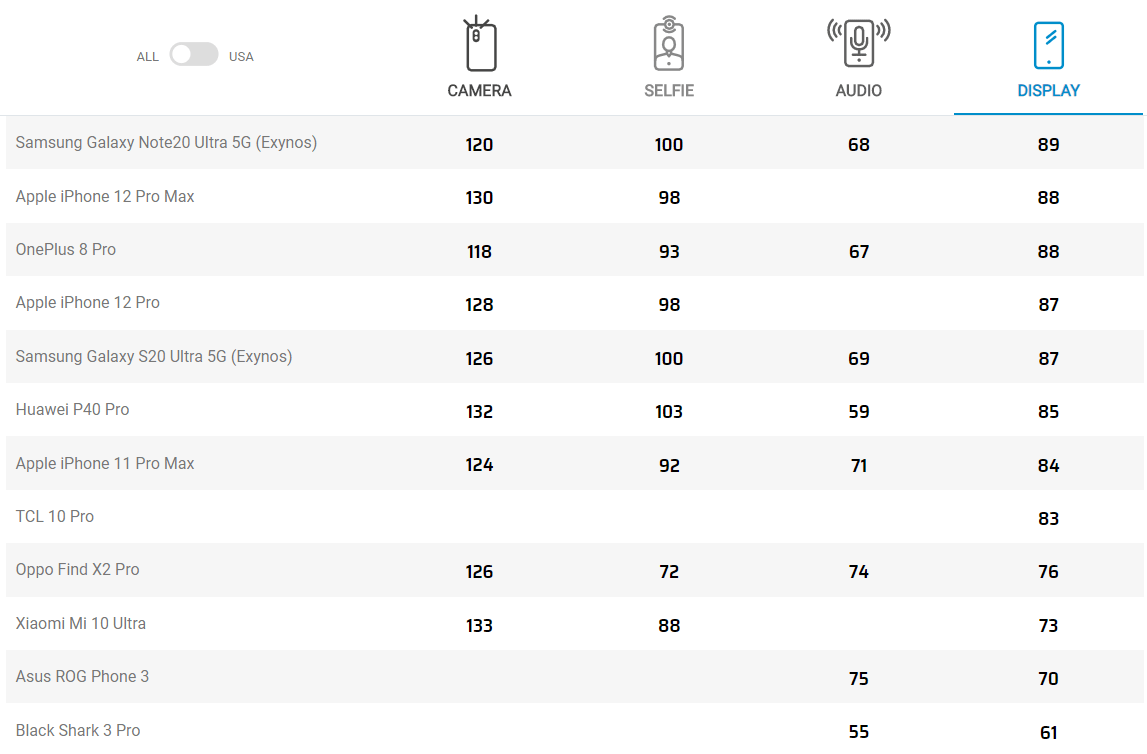Switch to the AUDIO tab label
Image resolution: width=1147 pixels, height=754 pixels.
pos(858,91)
